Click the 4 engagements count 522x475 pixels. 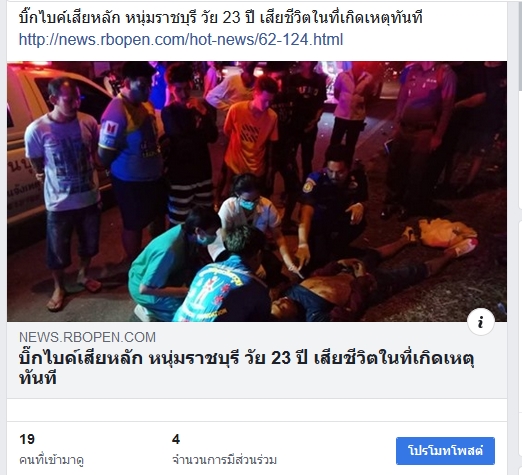point(176,439)
